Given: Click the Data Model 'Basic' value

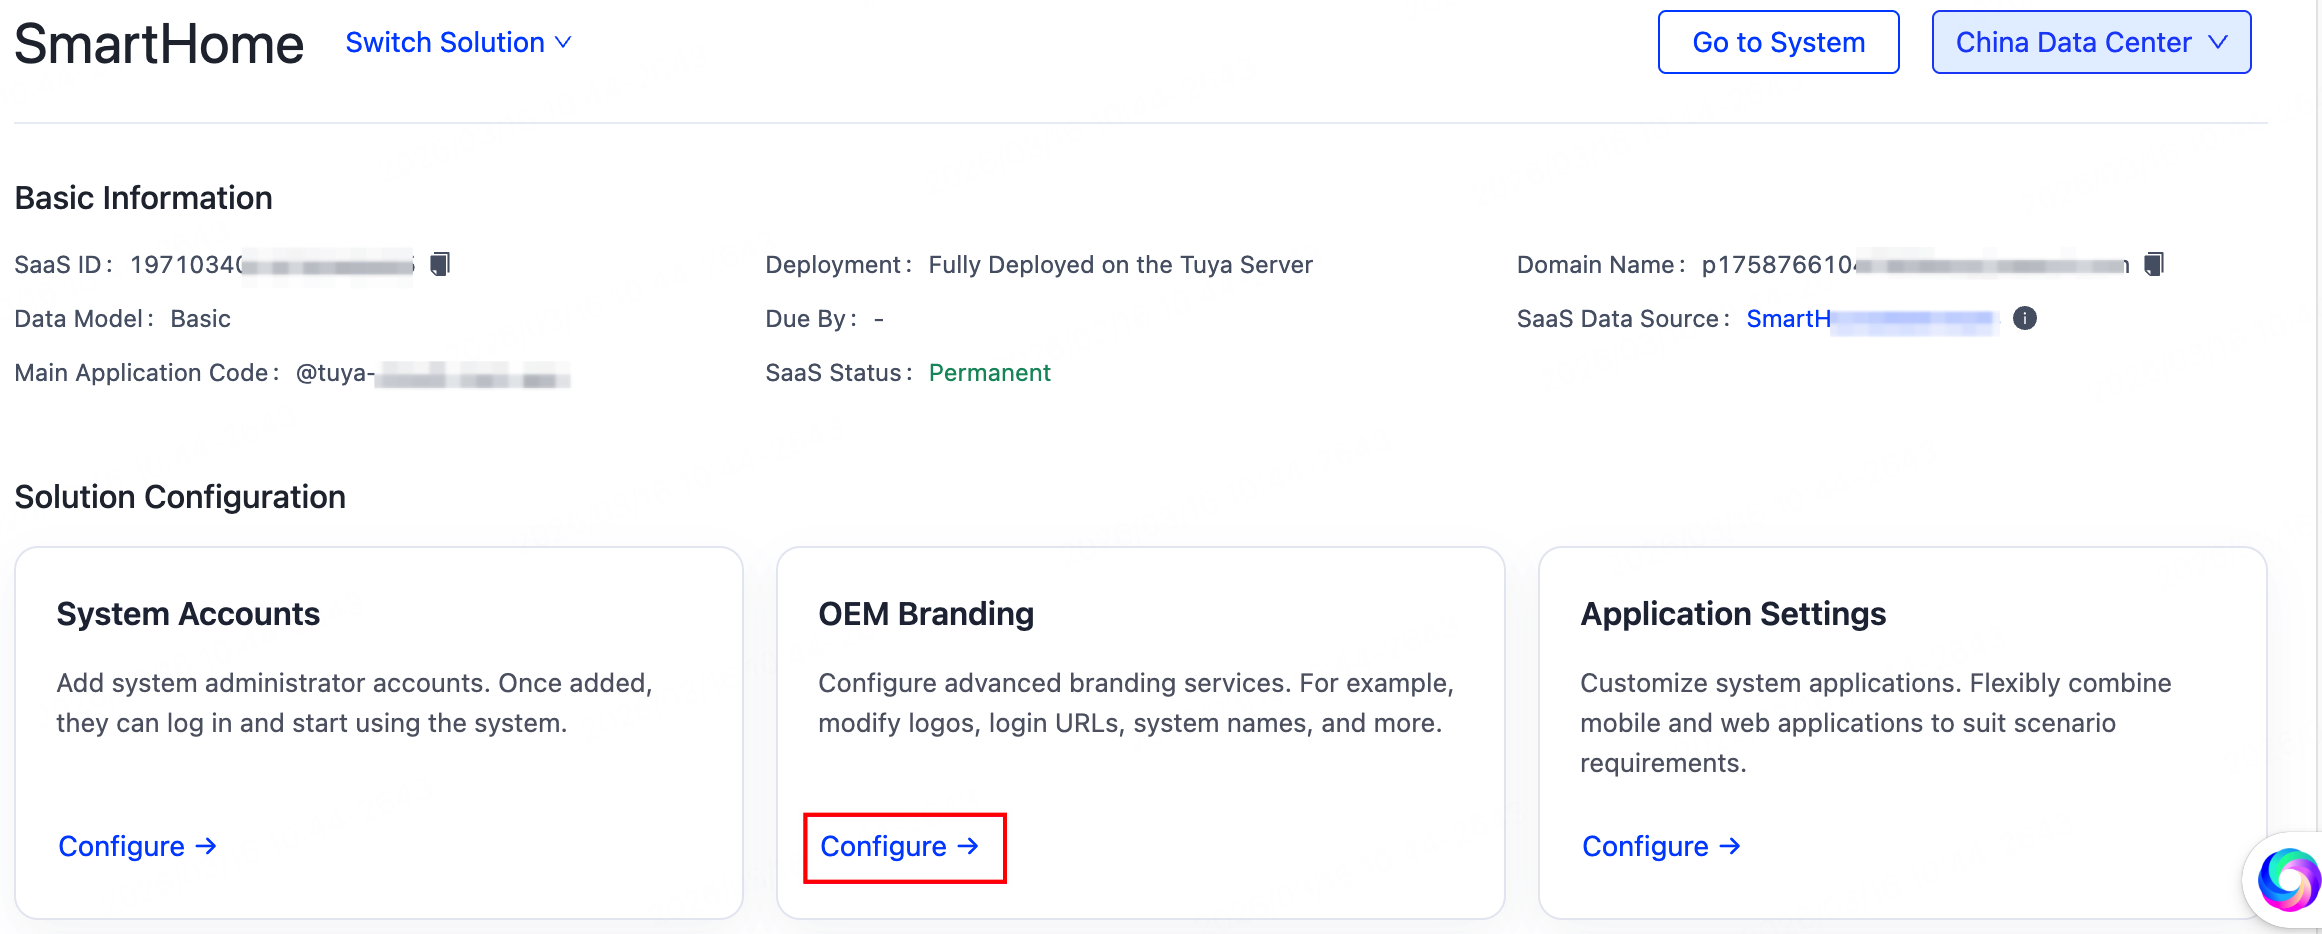Looking at the screenshot, I should coord(200,319).
